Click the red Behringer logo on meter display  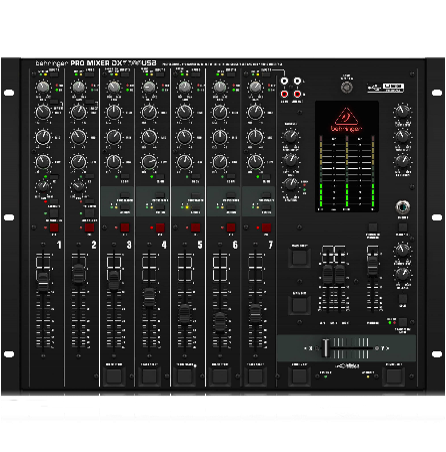coord(346,120)
